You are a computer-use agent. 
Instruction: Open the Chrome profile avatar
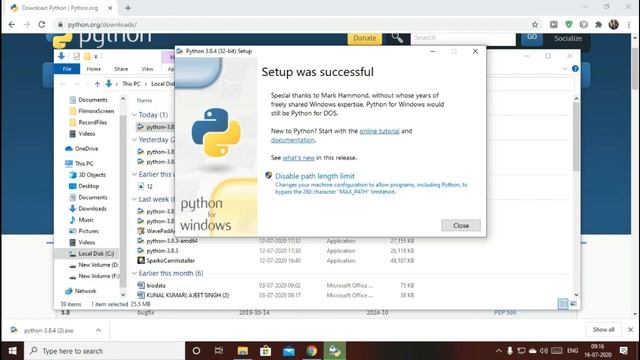point(613,24)
